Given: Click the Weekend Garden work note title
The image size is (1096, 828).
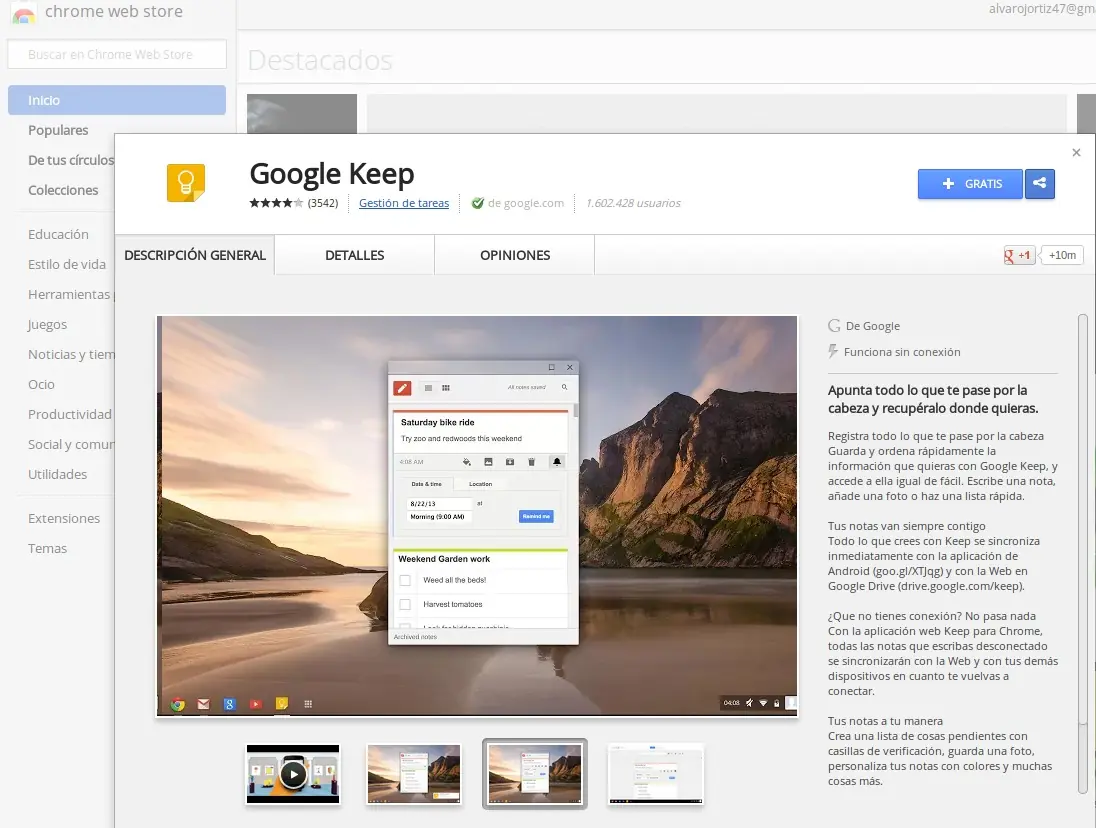Looking at the screenshot, I should pyautogui.click(x=444, y=559).
